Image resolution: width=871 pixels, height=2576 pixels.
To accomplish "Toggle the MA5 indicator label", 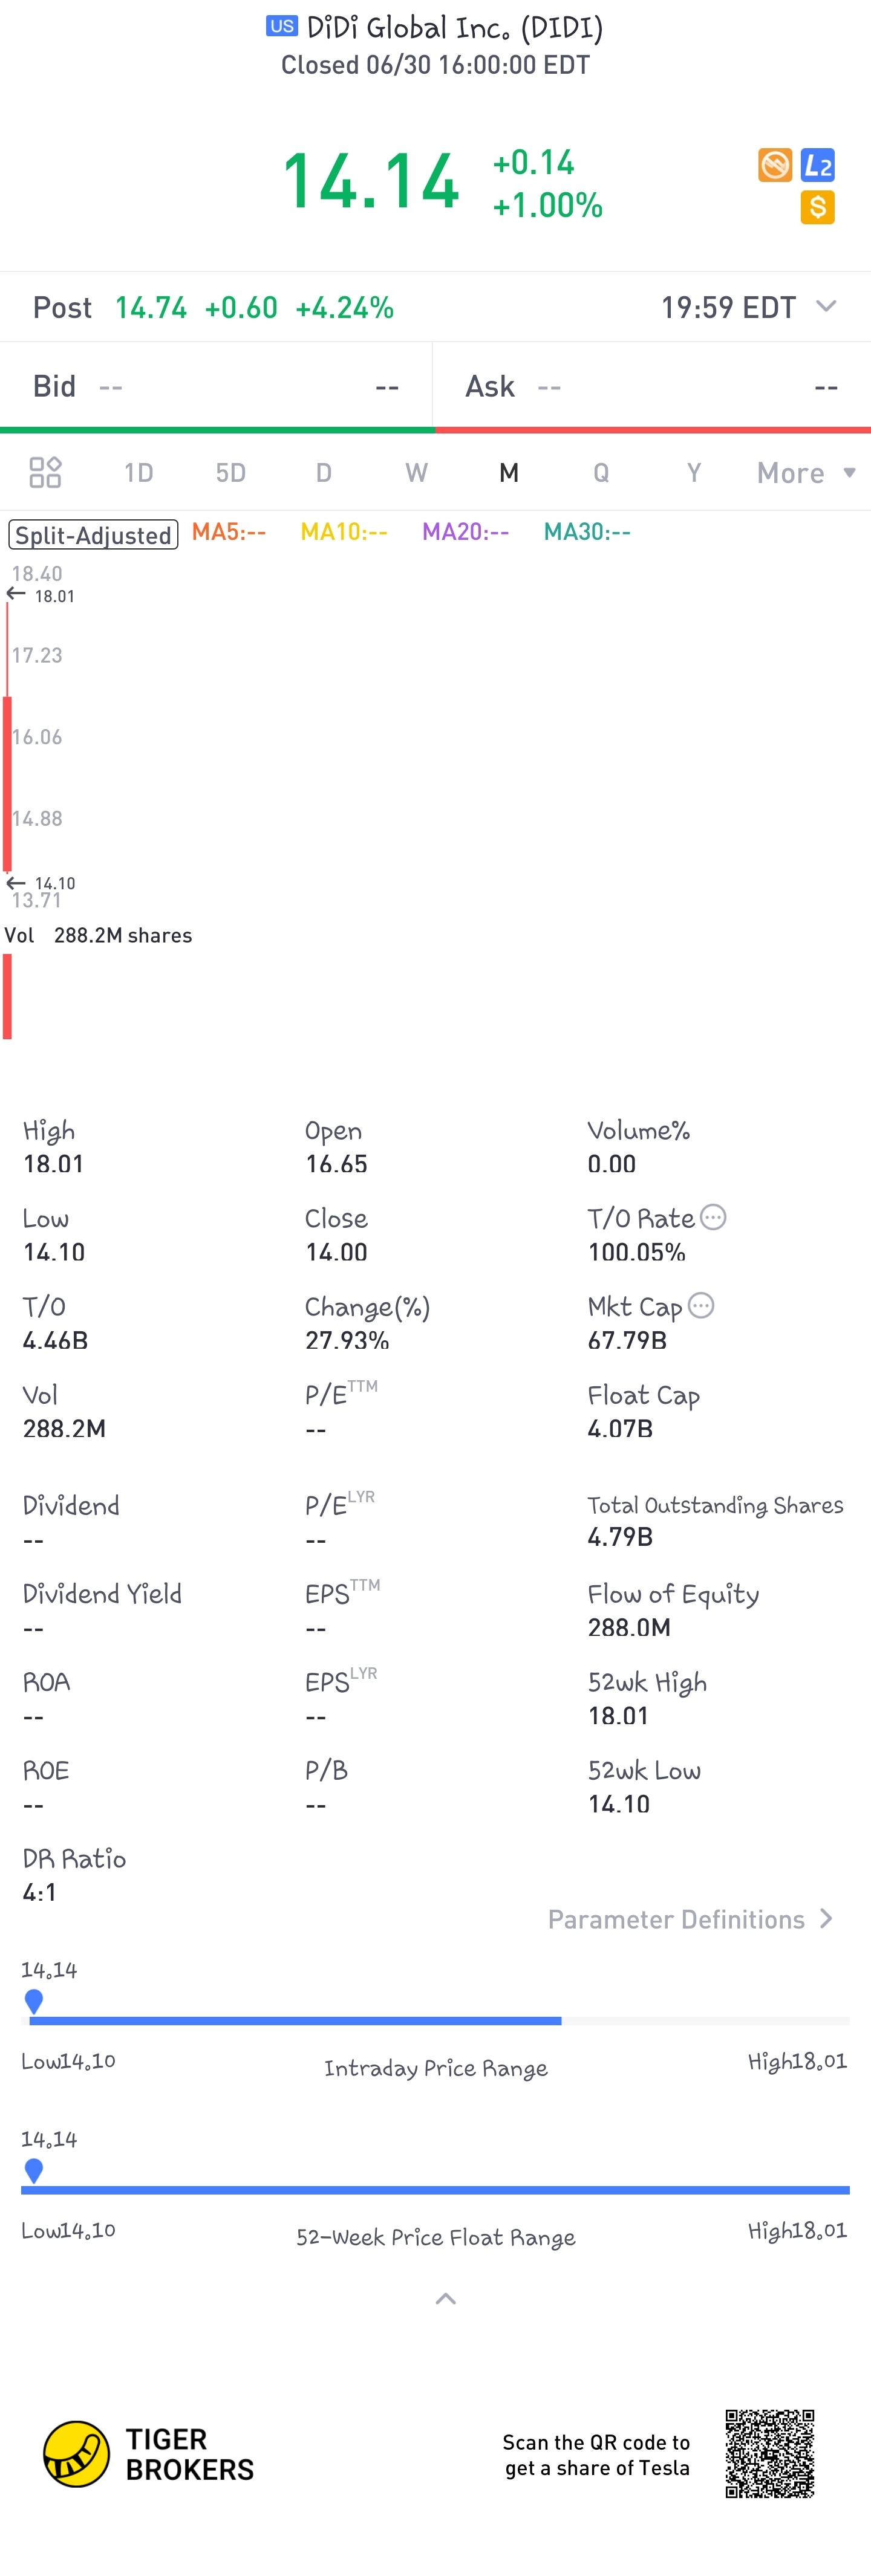I will (229, 532).
